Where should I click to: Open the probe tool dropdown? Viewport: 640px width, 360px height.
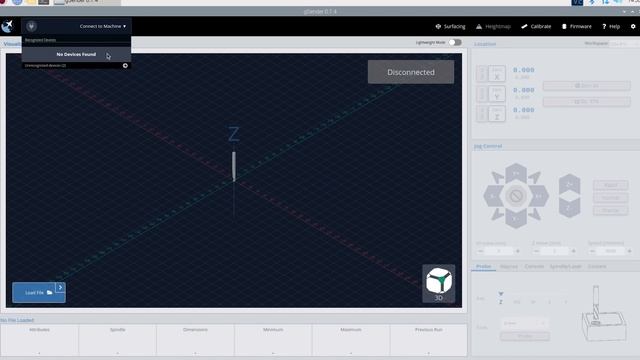point(524,323)
